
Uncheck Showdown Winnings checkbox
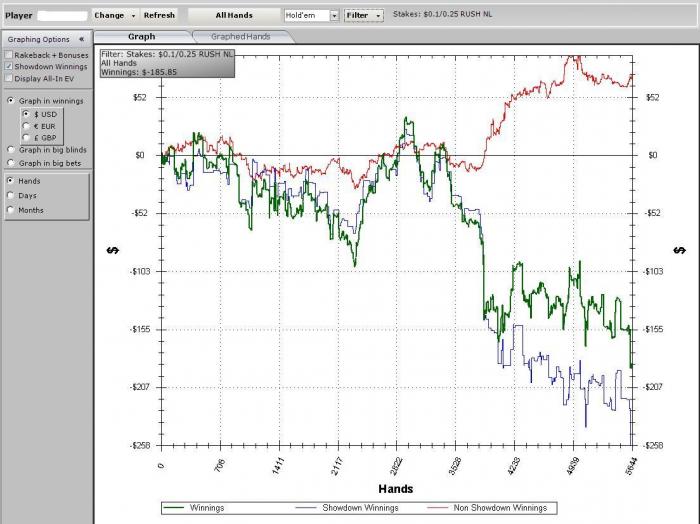9,67
